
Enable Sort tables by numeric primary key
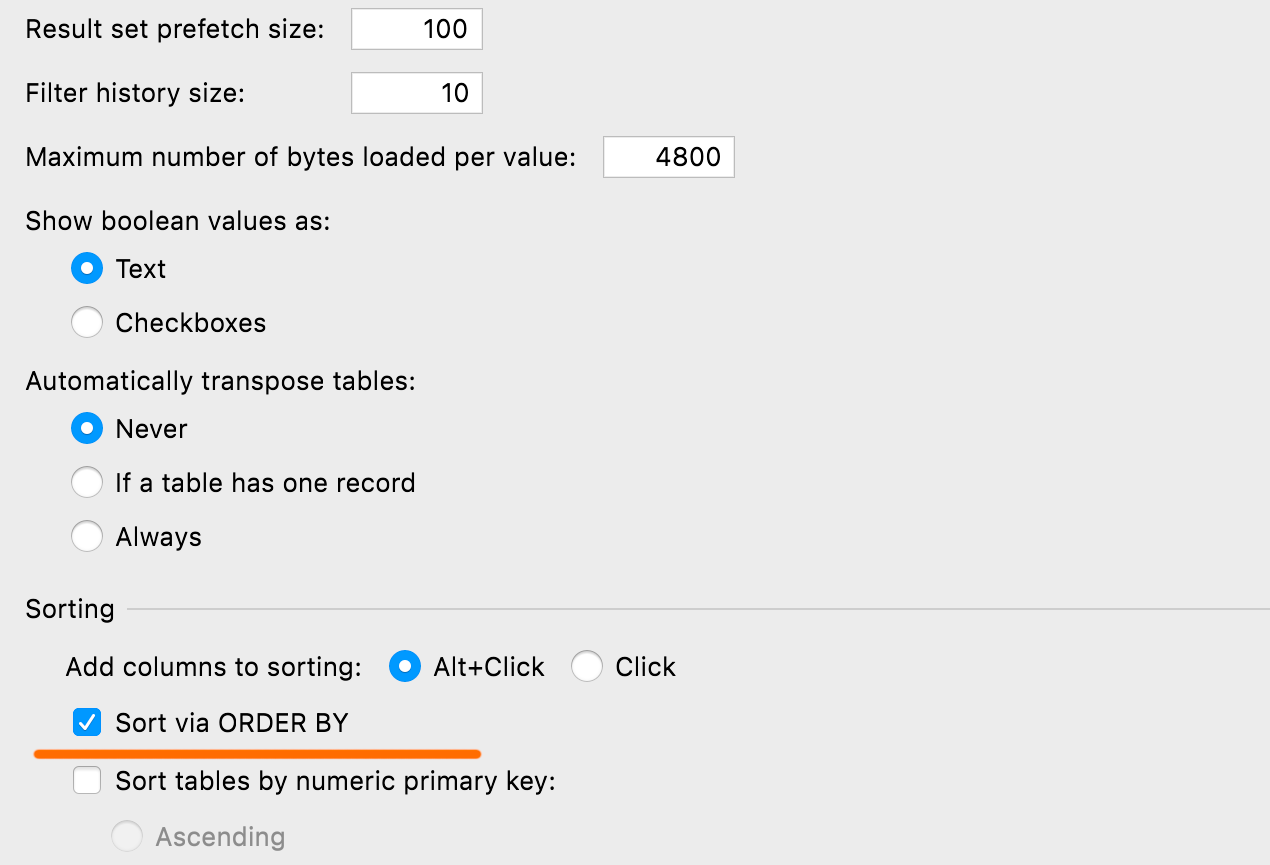(88, 781)
